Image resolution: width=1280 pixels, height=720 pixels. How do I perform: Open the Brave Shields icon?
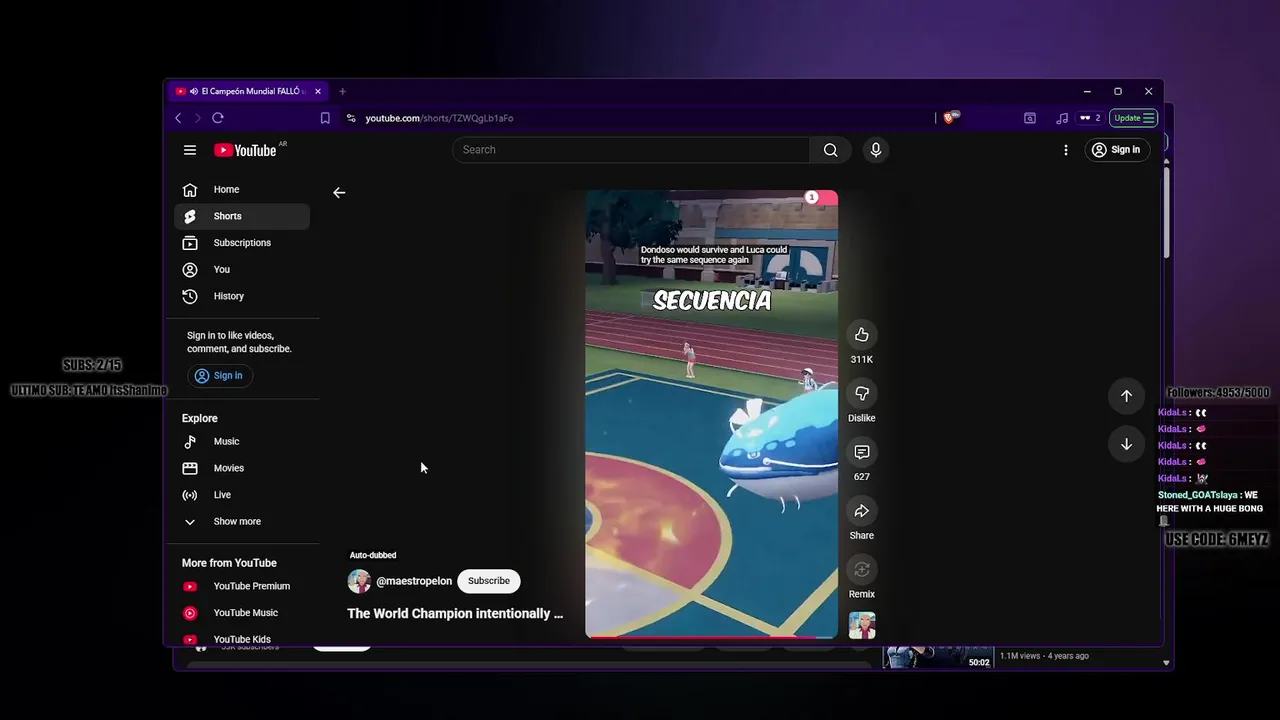click(x=951, y=117)
